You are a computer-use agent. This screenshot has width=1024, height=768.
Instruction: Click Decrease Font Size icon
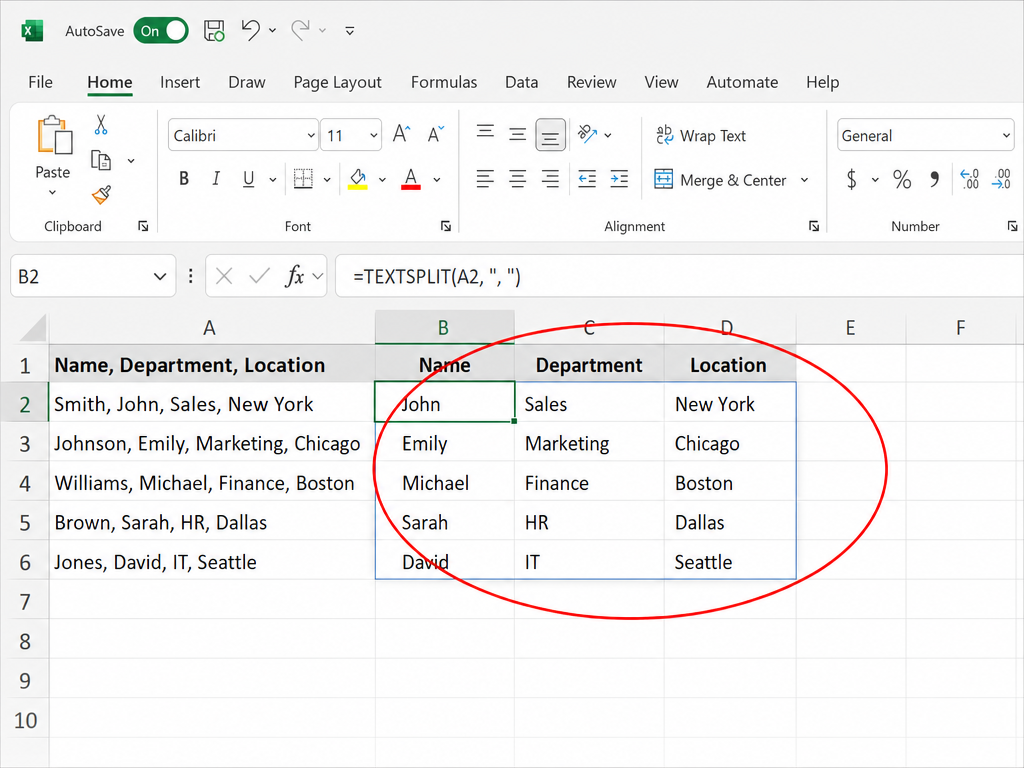[x=436, y=134]
